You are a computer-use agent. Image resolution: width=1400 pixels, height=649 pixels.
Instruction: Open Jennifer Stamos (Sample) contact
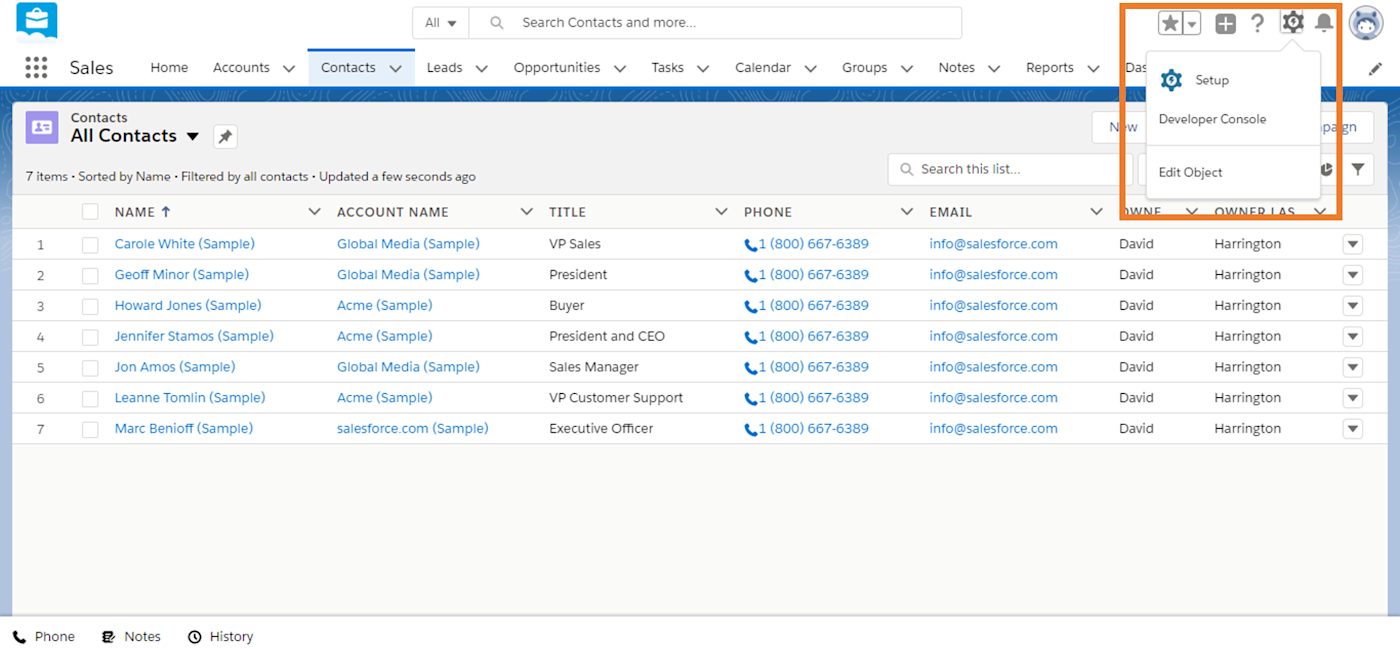pyautogui.click(x=194, y=336)
